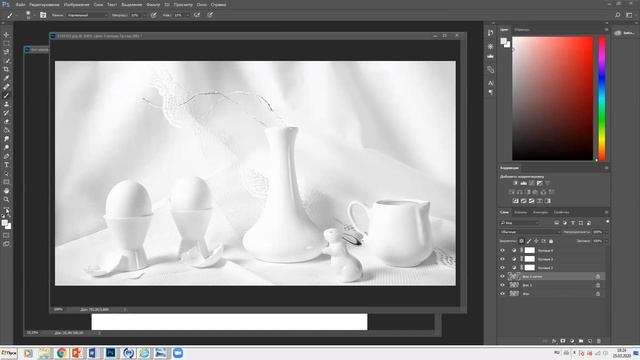Open the layer filter kind dropdown

[x=520, y=223]
